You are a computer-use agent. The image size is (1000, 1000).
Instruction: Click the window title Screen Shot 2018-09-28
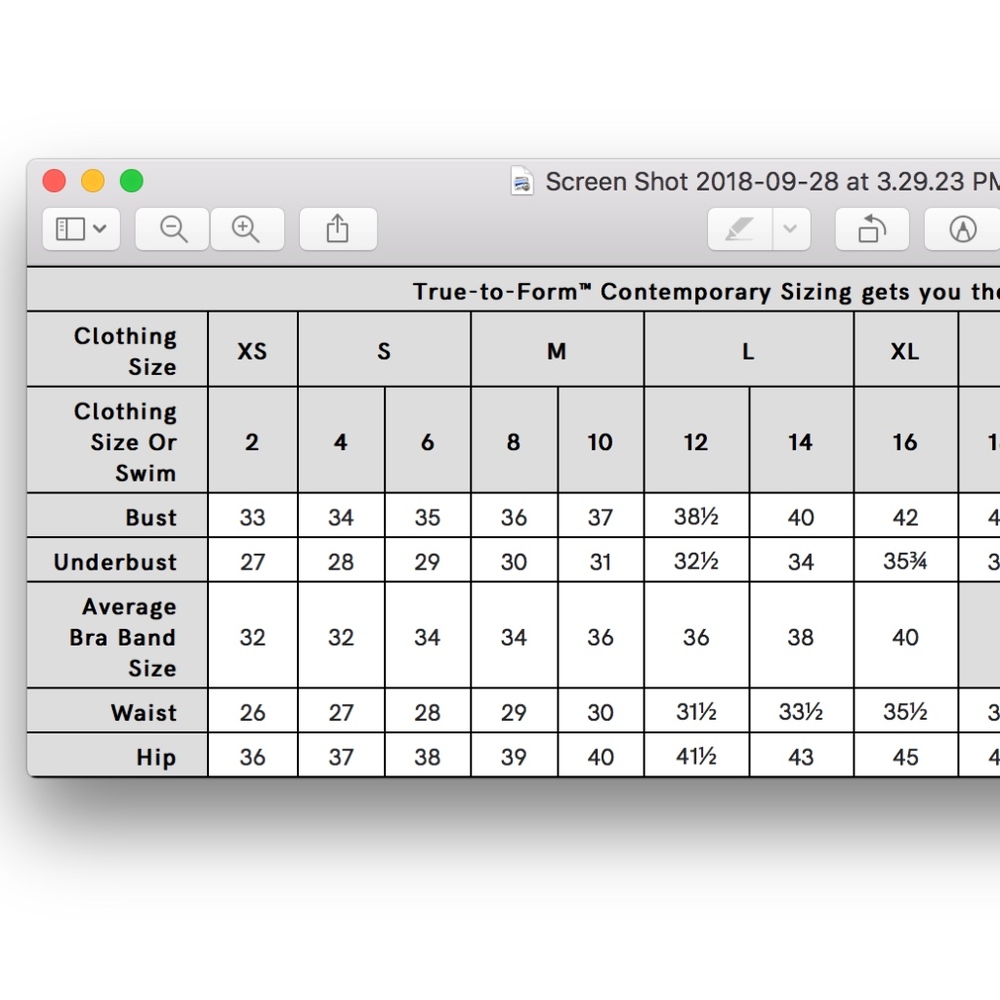point(773,182)
